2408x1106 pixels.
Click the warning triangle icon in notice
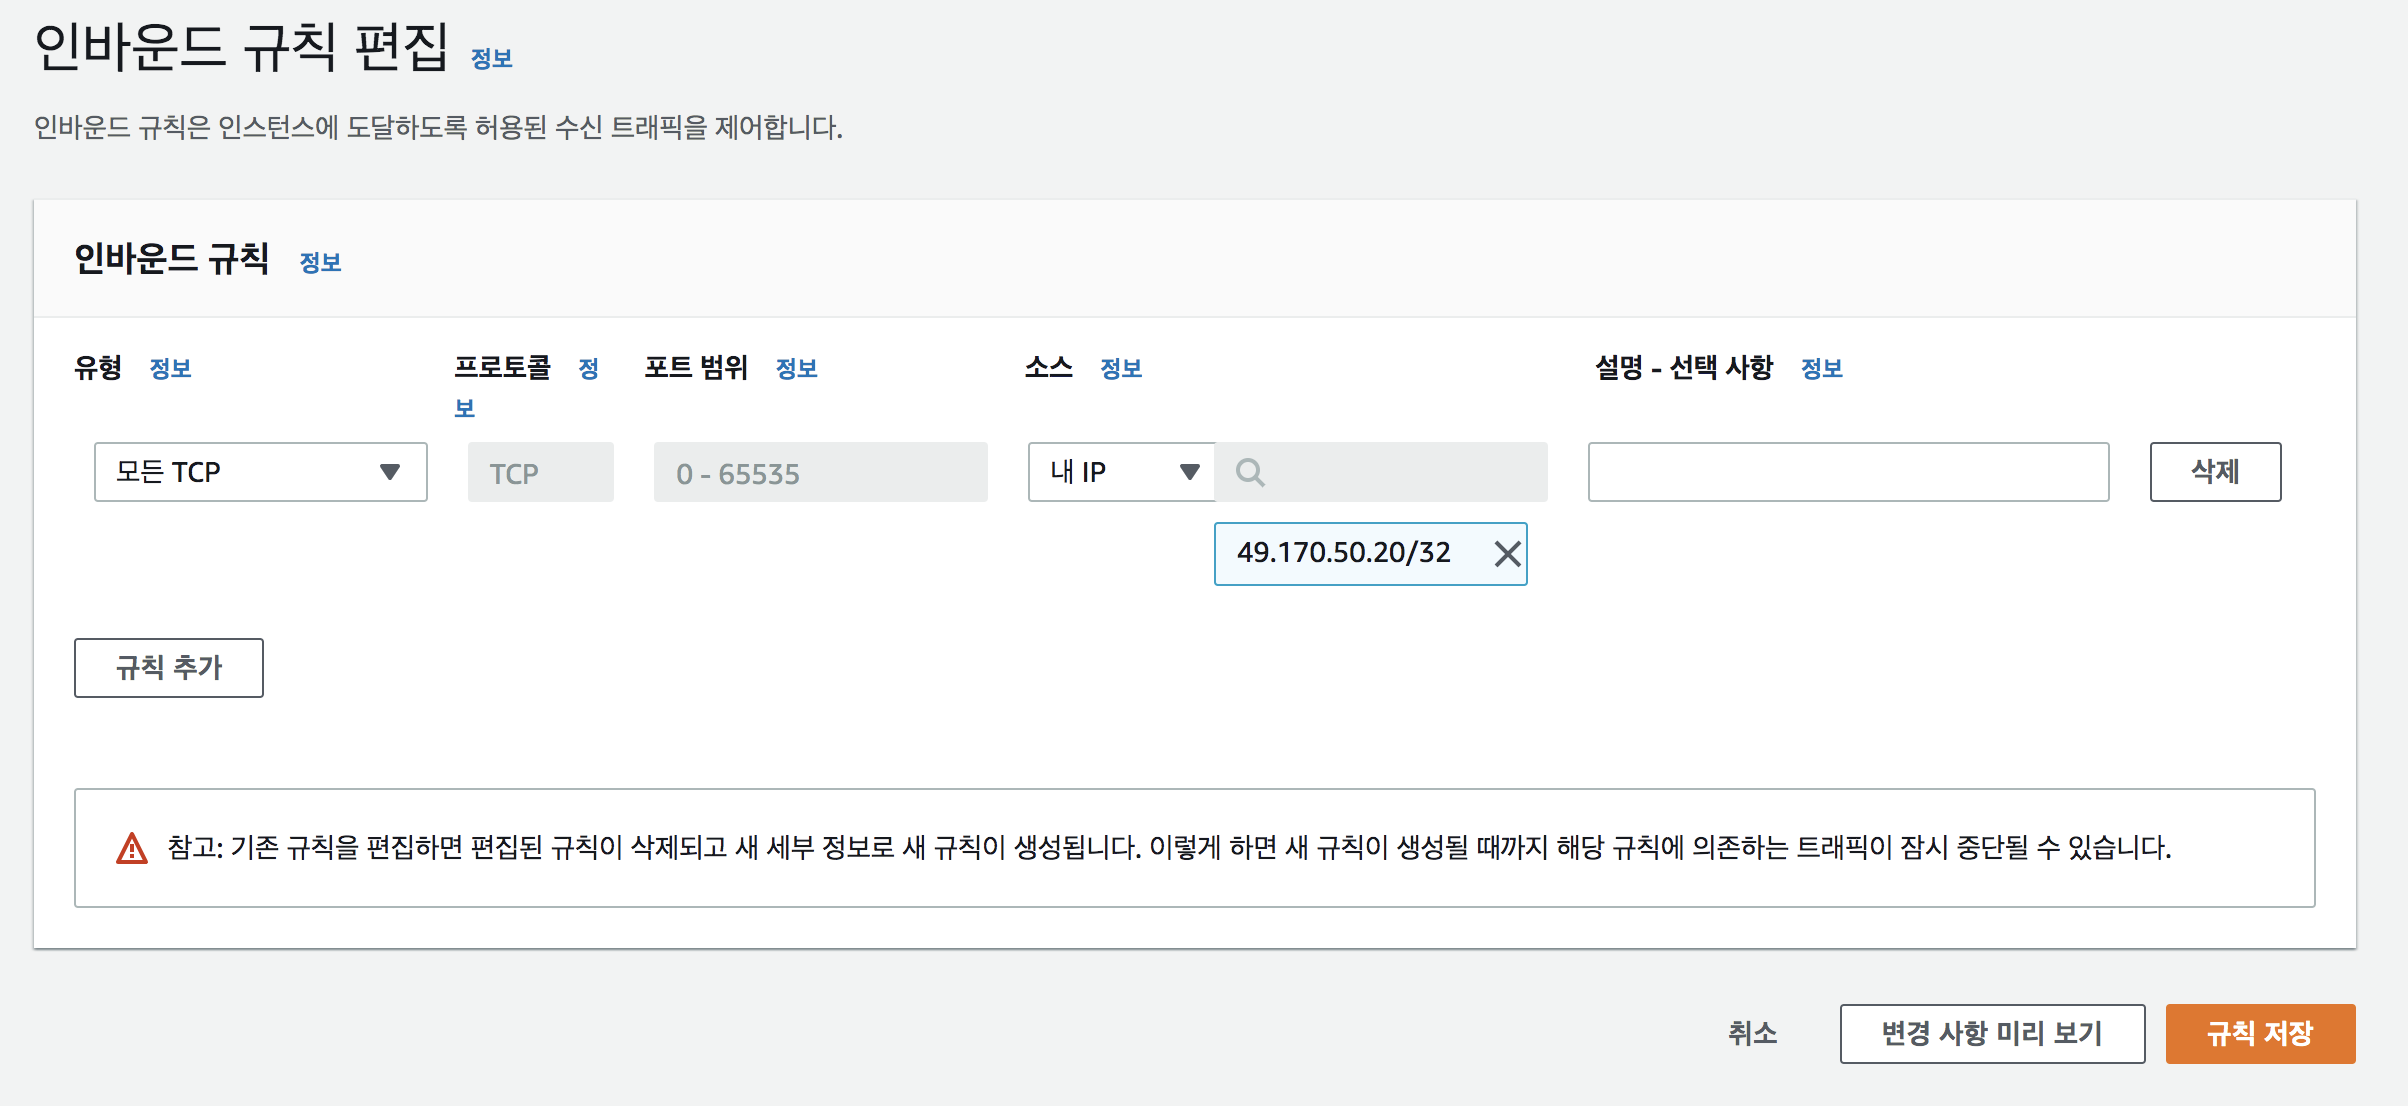pos(132,849)
